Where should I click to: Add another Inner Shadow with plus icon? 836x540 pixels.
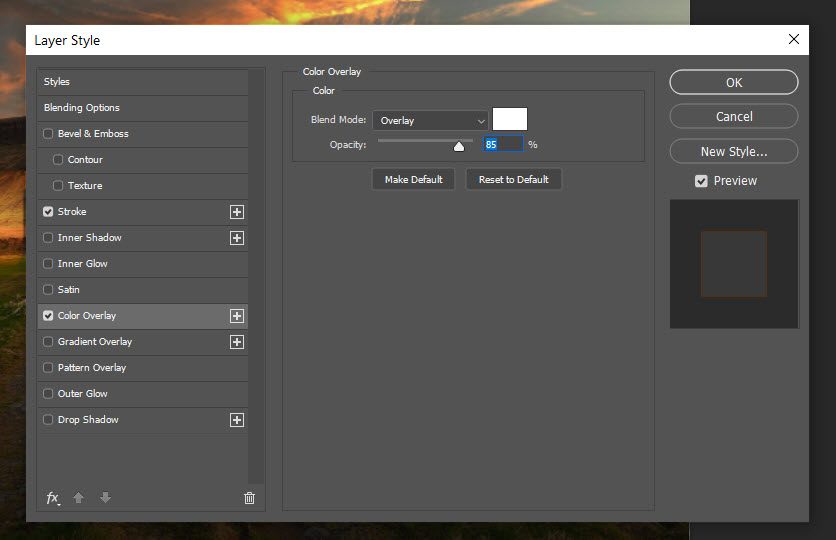coord(237,238)
